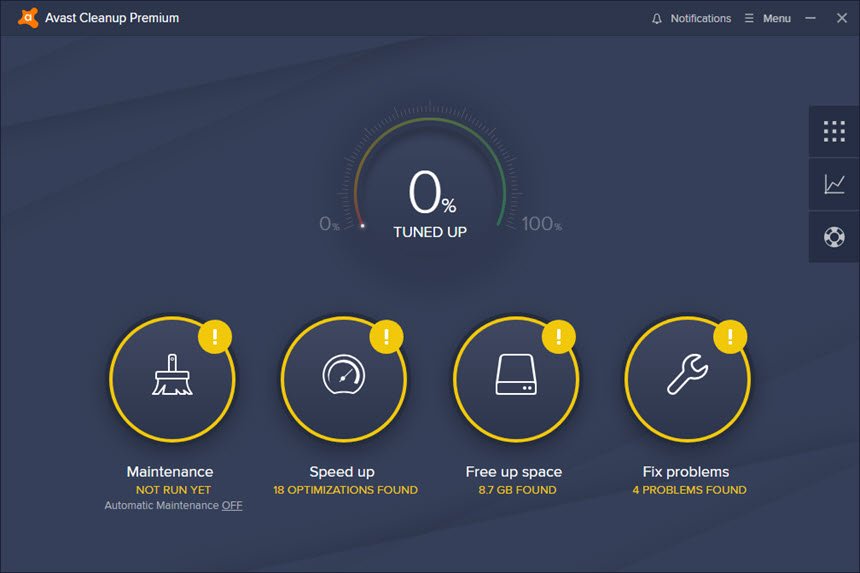Click 8.7 GB FOUND text
The height and width of the screenshot is (573, 860).
point(517,490)
